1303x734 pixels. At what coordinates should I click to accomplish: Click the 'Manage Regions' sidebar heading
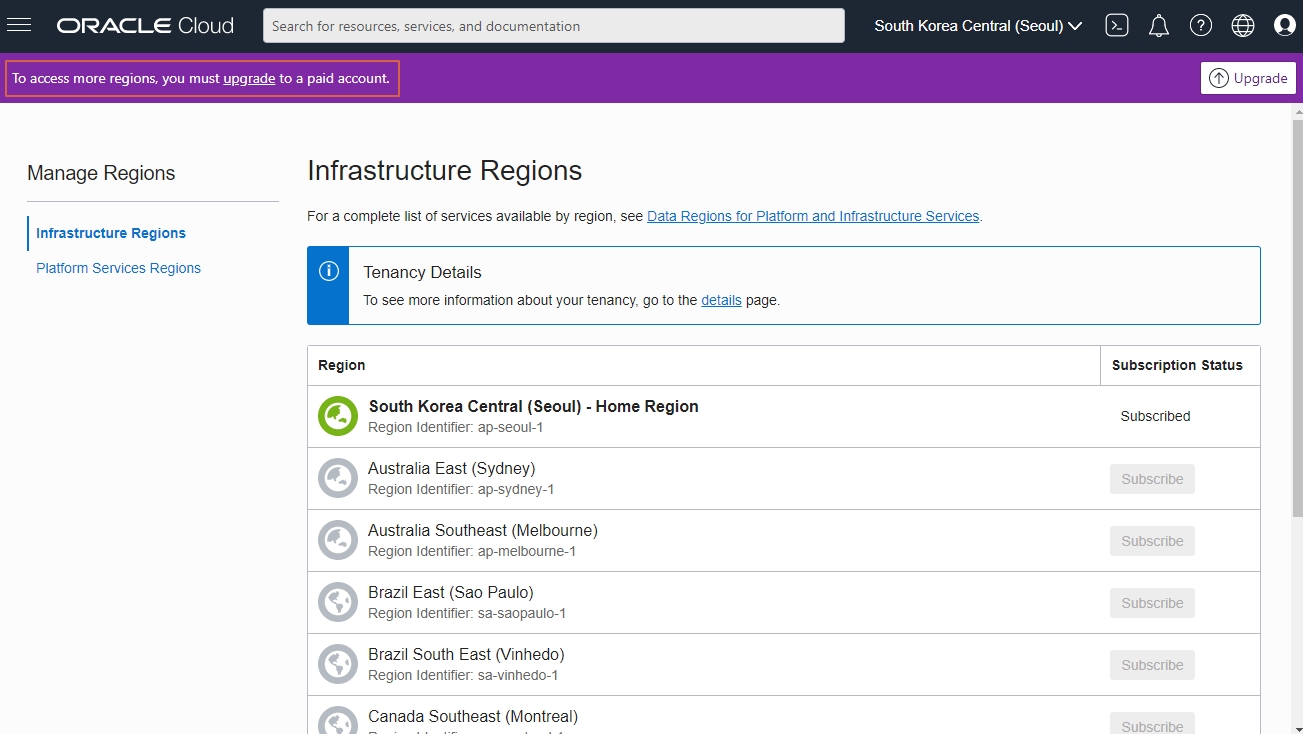pyautogui.click(x=101, y=173)
